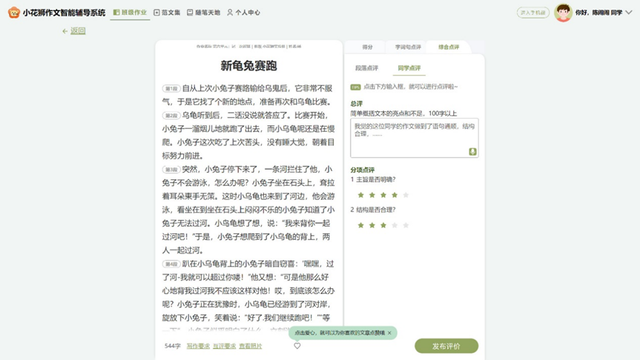
Task: Rate 结构是否合理 one star
Action: 360,225
